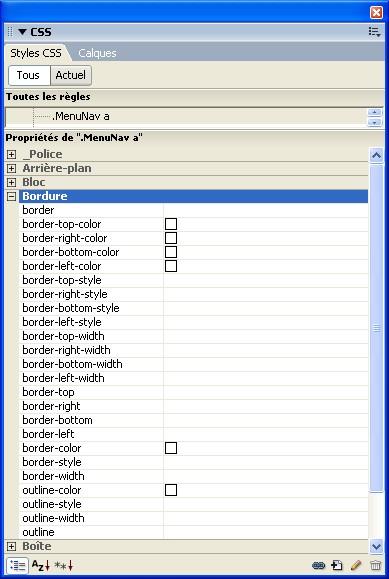Click the Attach Style Sheet link icon
This screenshot has width=389, height=579.
coord(318,565)
